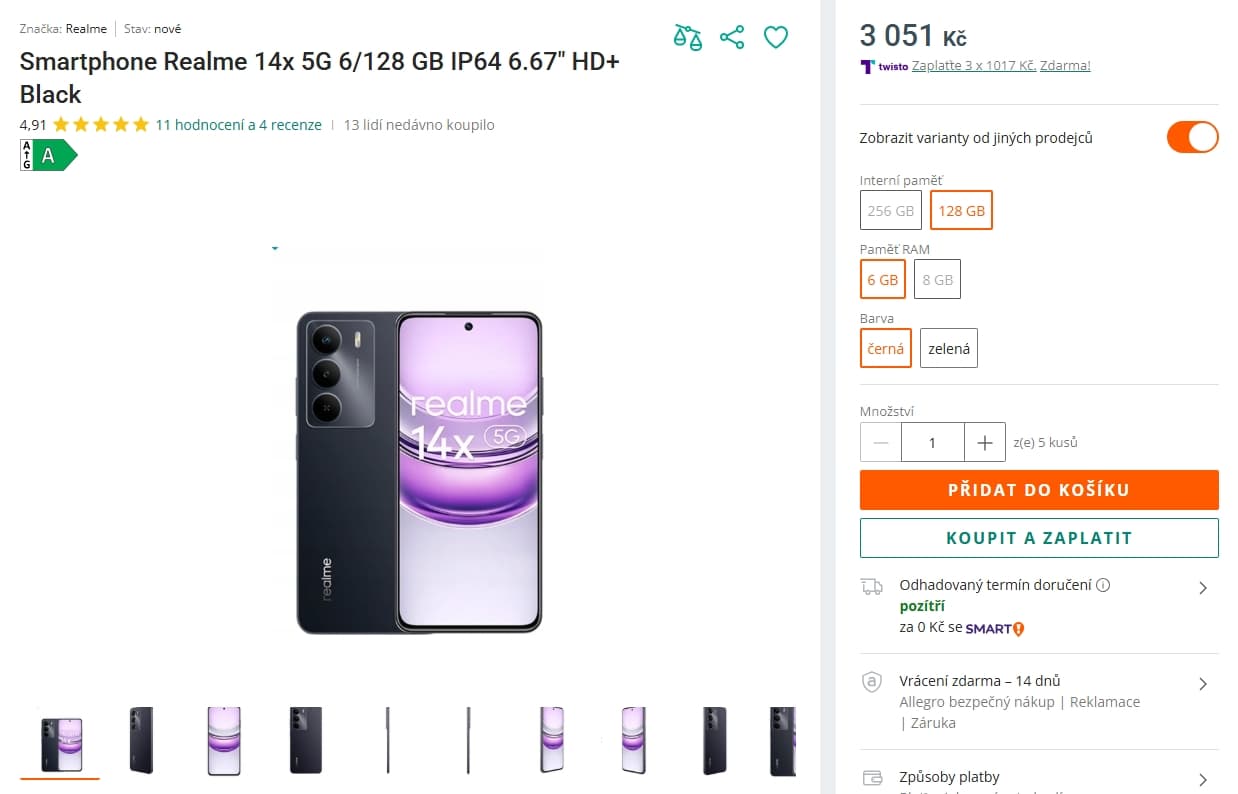Choose 8 GB RAM variant
1238x794 pixels.
[937, 279]
